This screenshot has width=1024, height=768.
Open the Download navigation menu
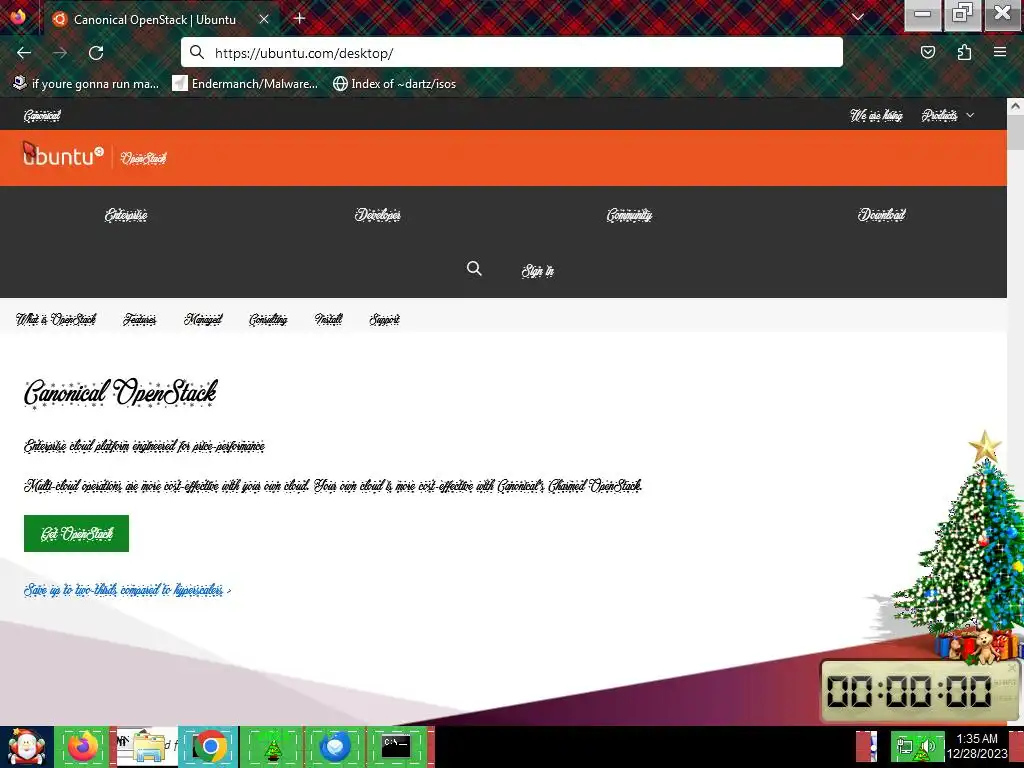(881, 215)
